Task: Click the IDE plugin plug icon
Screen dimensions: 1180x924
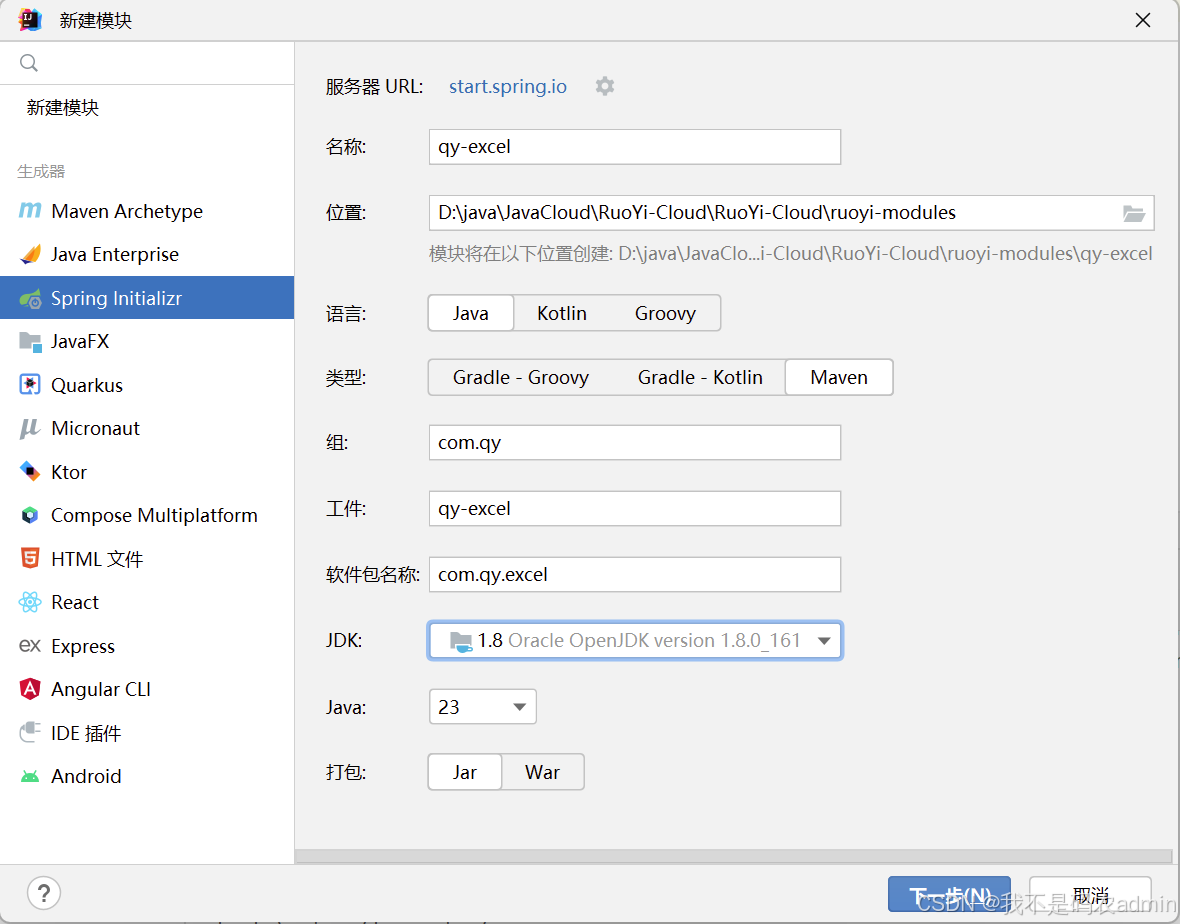Action: pos(29,732)
